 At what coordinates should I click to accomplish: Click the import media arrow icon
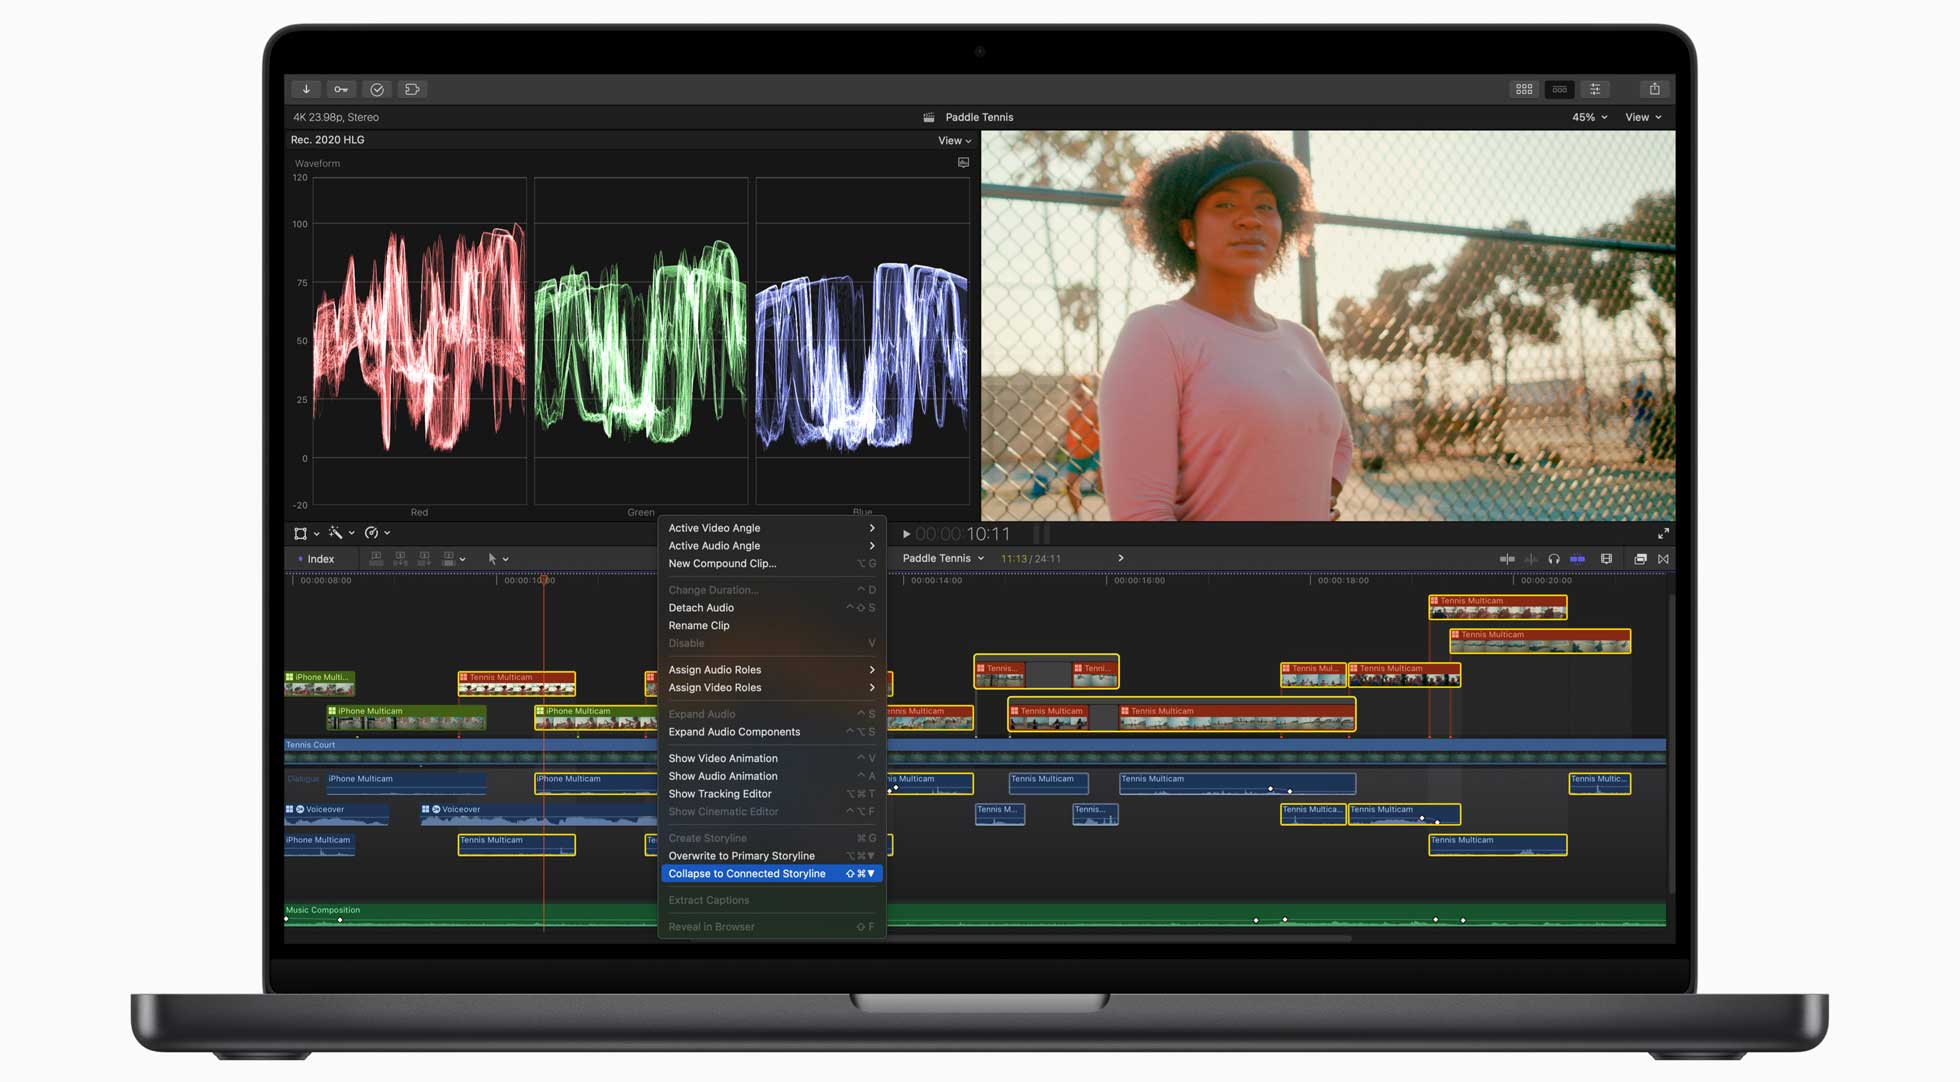[x=306, y=89]
